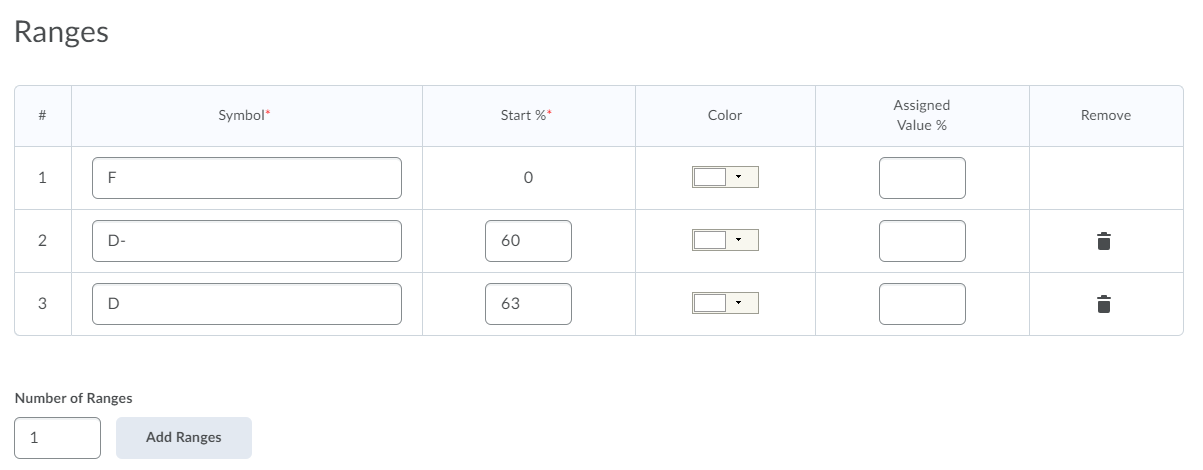
Task: Click the symbol field in row 3
Action: 246,304
